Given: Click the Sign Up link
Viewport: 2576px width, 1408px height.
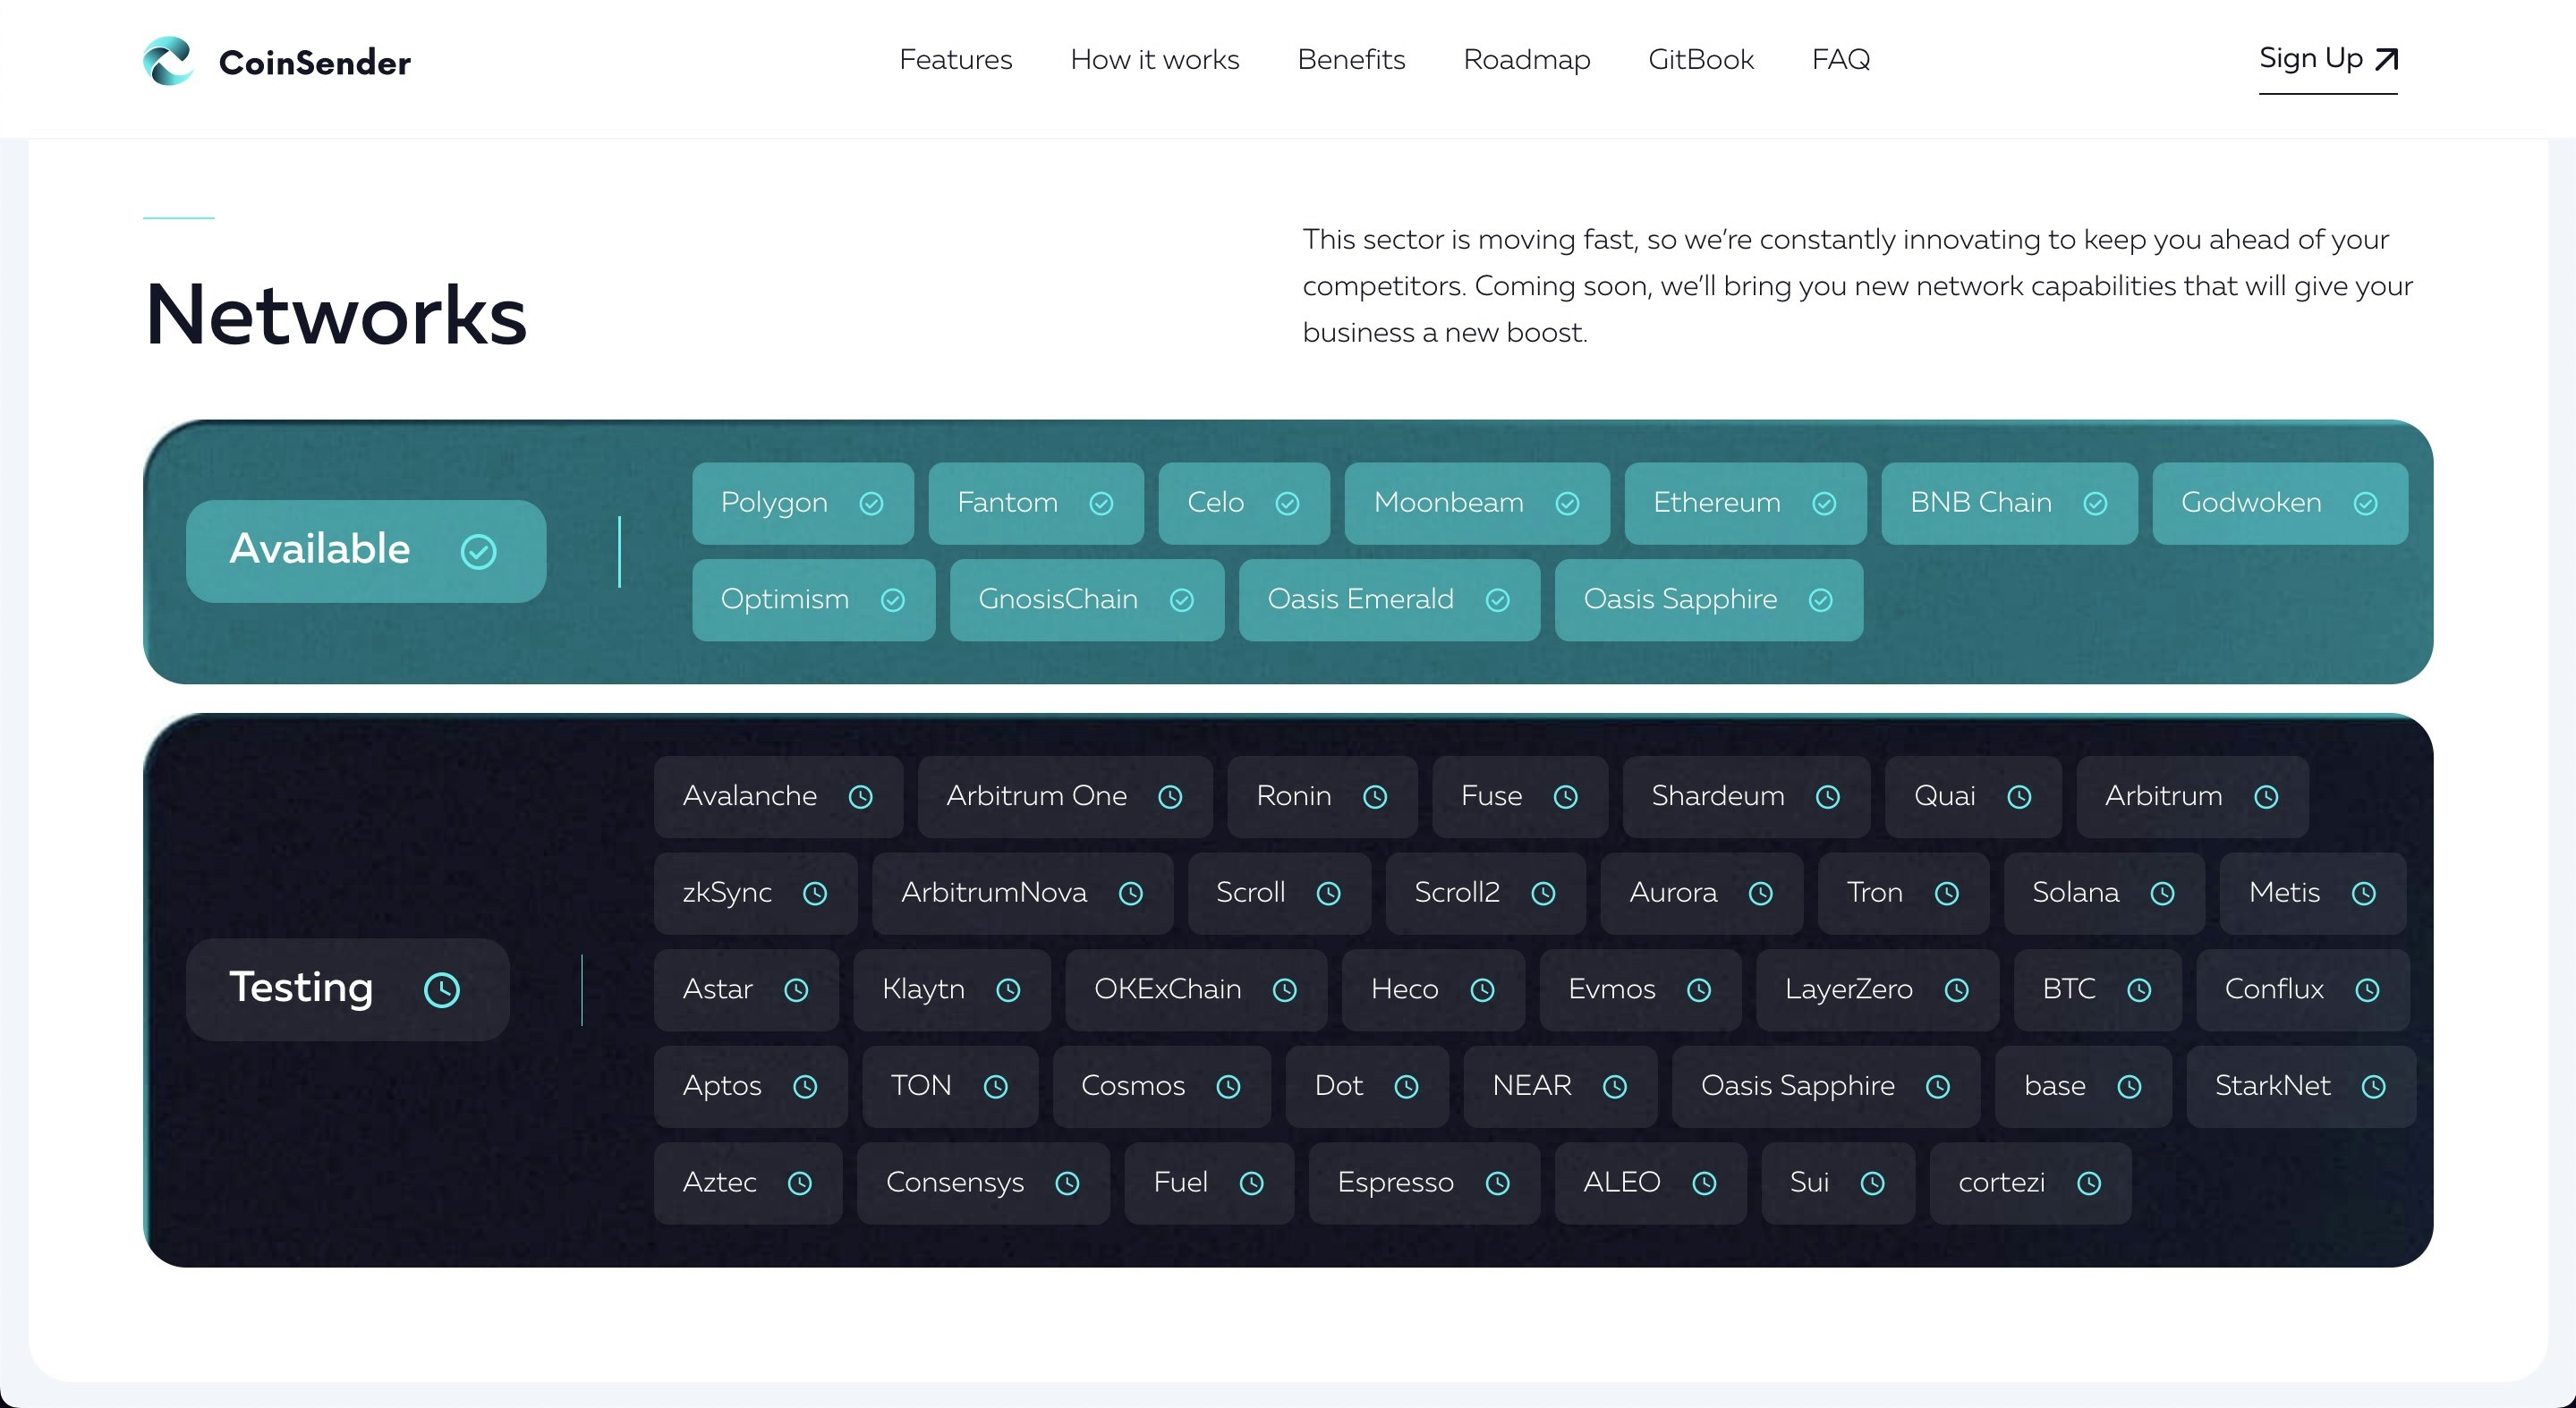Looking at the screenshot, I should click(2327, 59).
